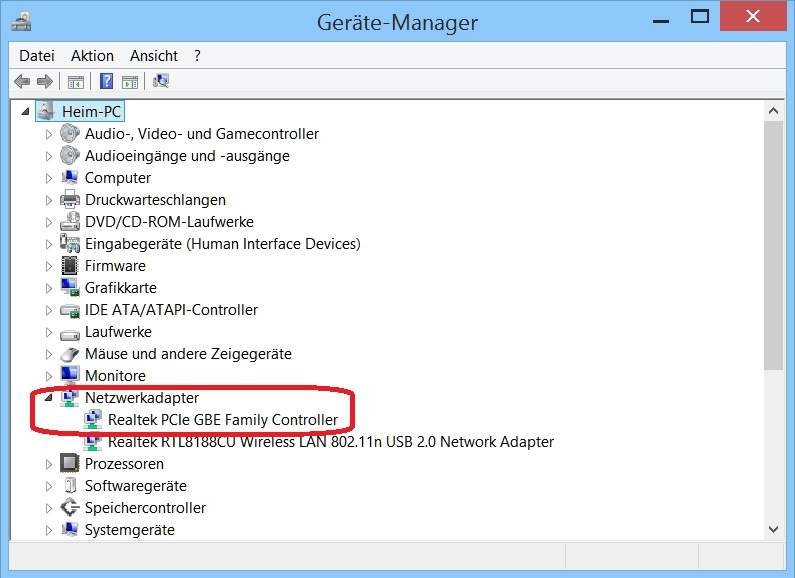Click the Netzwerkadapter network icon
Image resolution: width=795 pixels, height=578 pixels.
coord(69,398)
